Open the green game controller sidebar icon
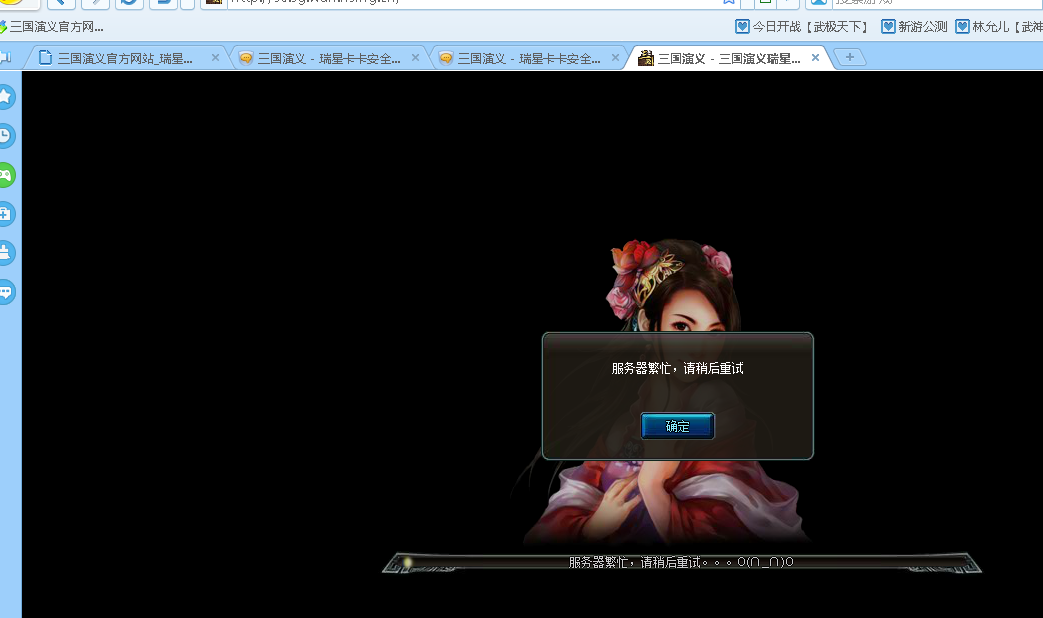The height and width of the screenshot is (618, 1043). coord(5,175)
